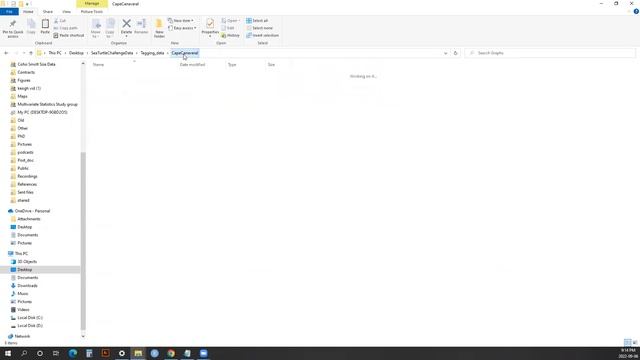This screenshot has width=640, height=360.
Task: Click the CapeCanaveral address path segment
Action: pyautogui.click(x=185, y=53)
